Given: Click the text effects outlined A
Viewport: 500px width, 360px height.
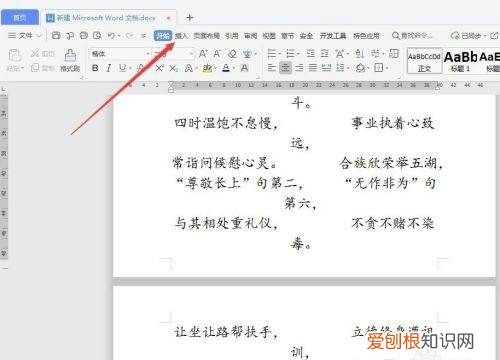Looking at the screenshot, I should click(188, 68).
